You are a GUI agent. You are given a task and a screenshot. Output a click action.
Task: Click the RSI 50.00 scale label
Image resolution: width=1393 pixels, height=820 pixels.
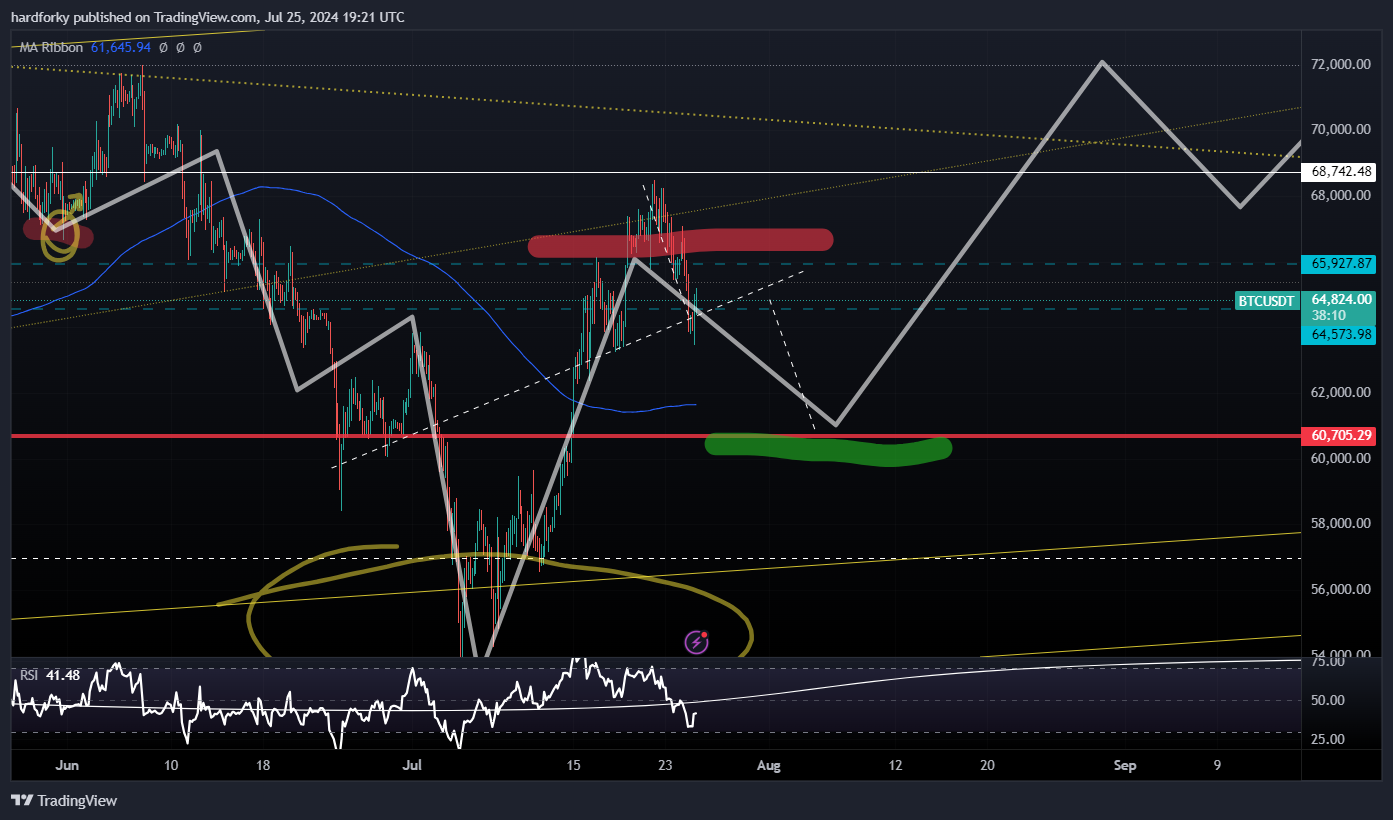[x=1326, y=701]
